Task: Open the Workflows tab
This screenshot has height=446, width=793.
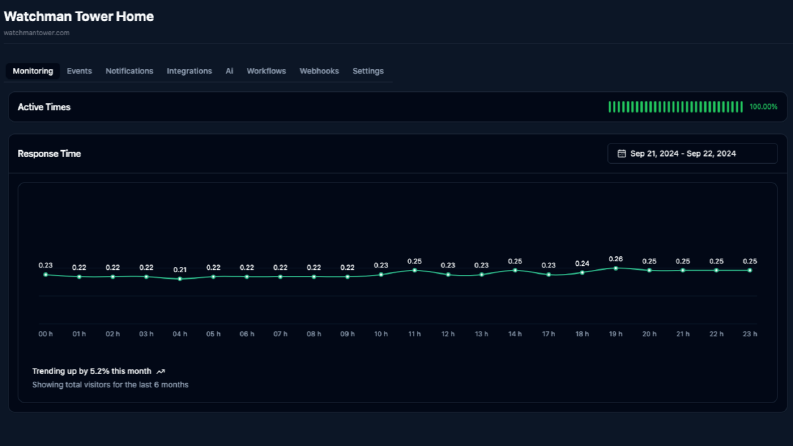Action: click(x=266, y=71)
